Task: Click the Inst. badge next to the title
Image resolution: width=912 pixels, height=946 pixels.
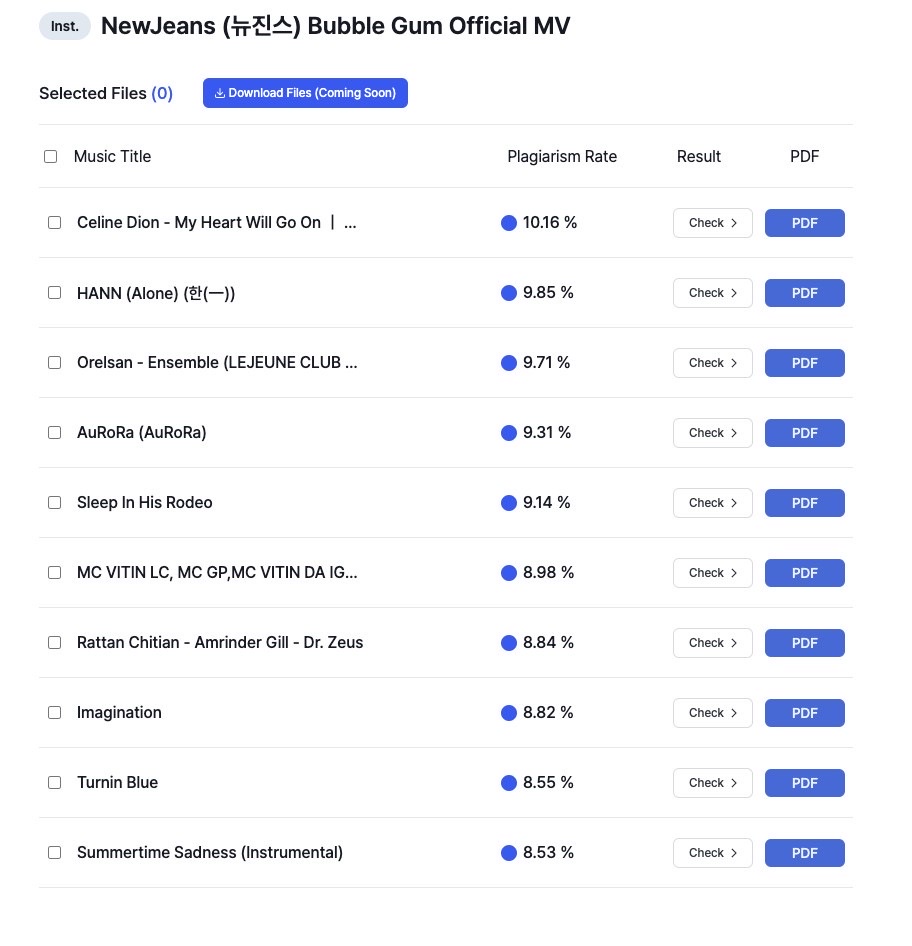Action: [x=65, y=26]
